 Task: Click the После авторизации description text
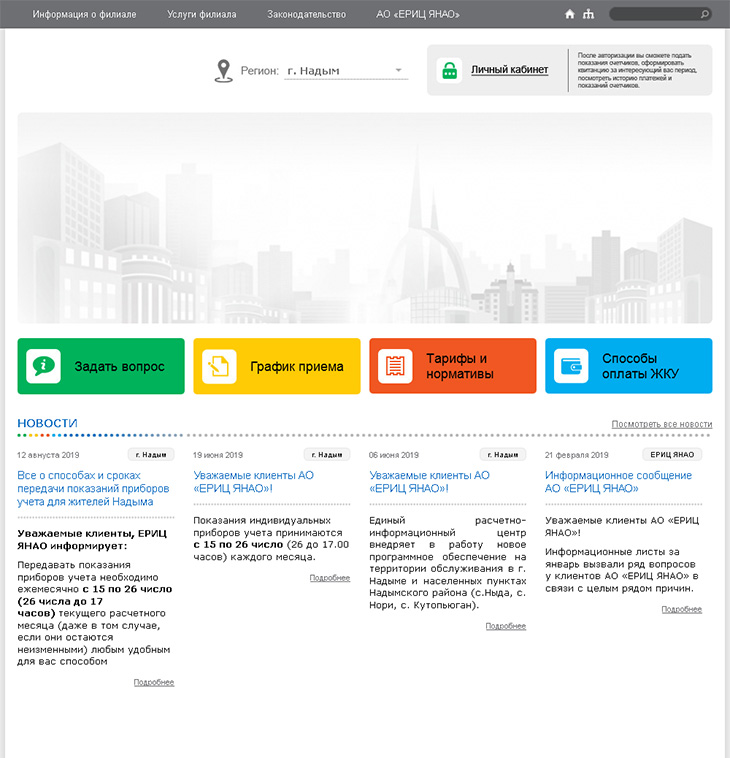pyautogui.click(x=637, y=70)
